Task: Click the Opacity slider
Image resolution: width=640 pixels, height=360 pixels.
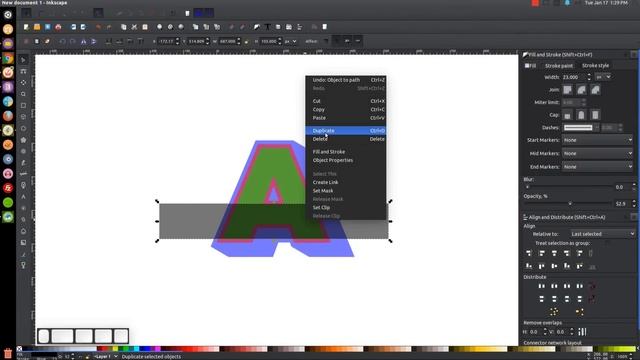Action: (x=569, y=203)
